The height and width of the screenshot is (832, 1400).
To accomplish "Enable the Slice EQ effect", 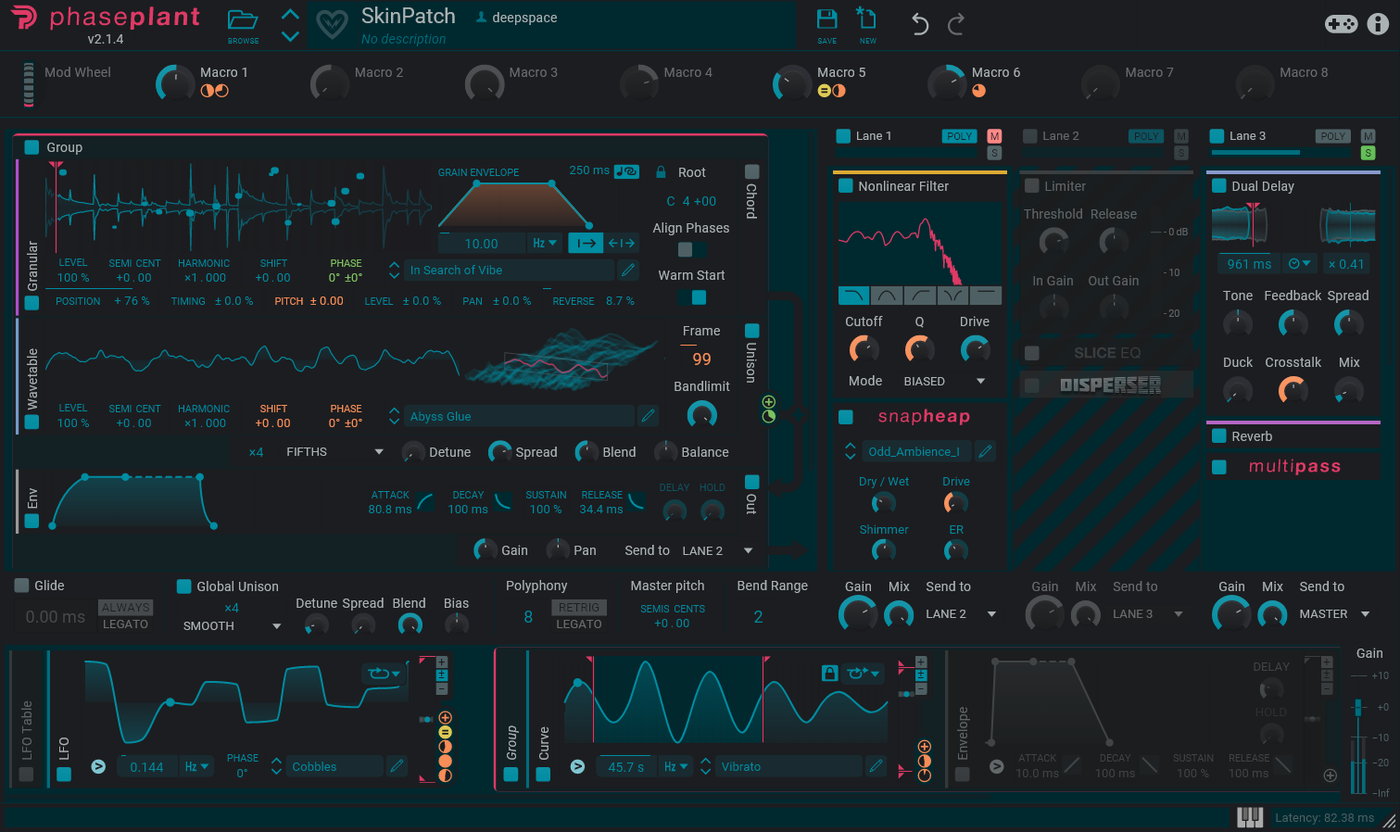I will click(1031, 352).
